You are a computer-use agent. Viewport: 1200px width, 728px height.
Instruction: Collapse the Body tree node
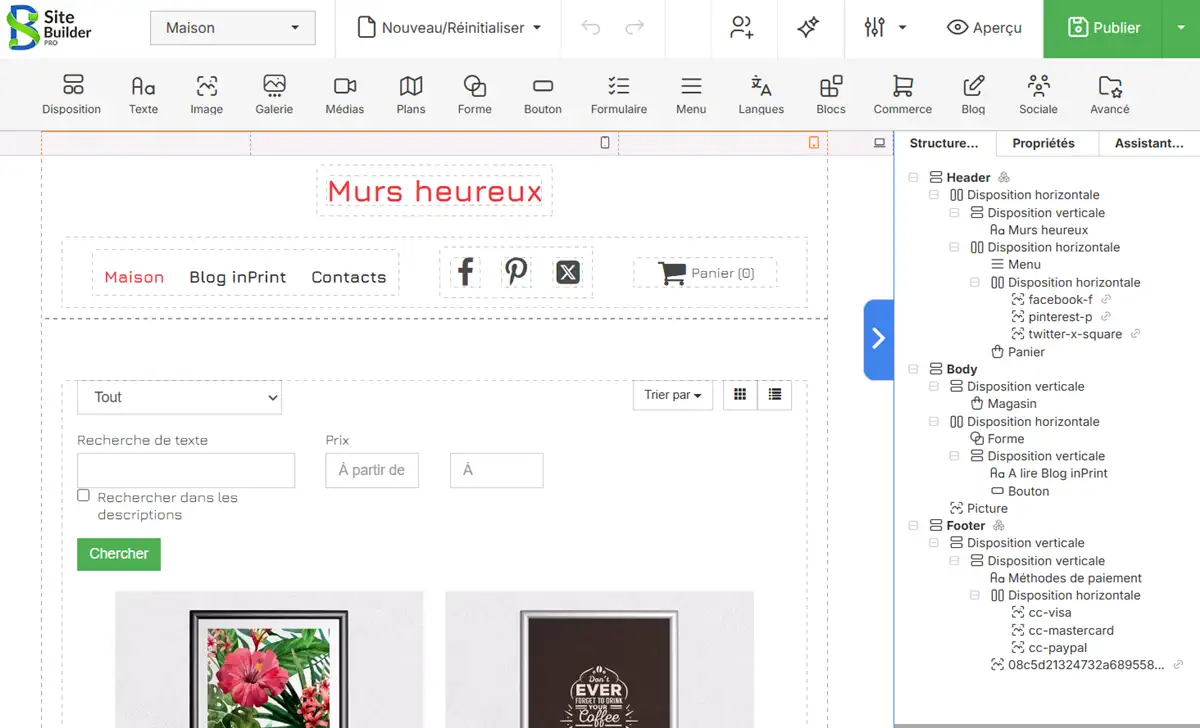tap(913, 369)
